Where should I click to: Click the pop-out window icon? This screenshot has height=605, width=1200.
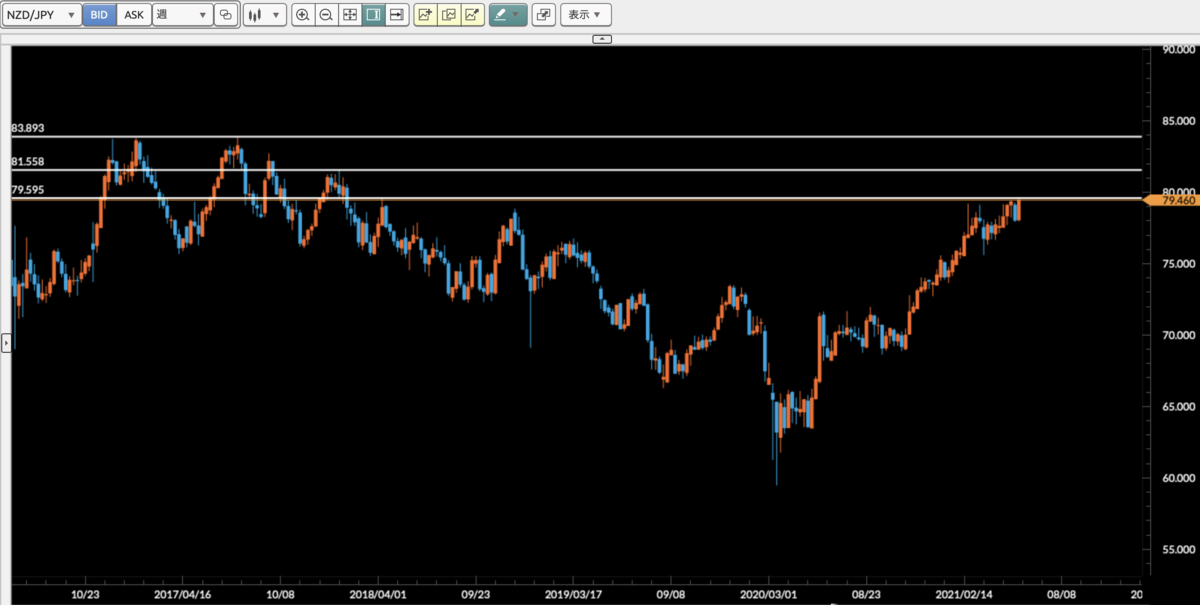(543, 15)
